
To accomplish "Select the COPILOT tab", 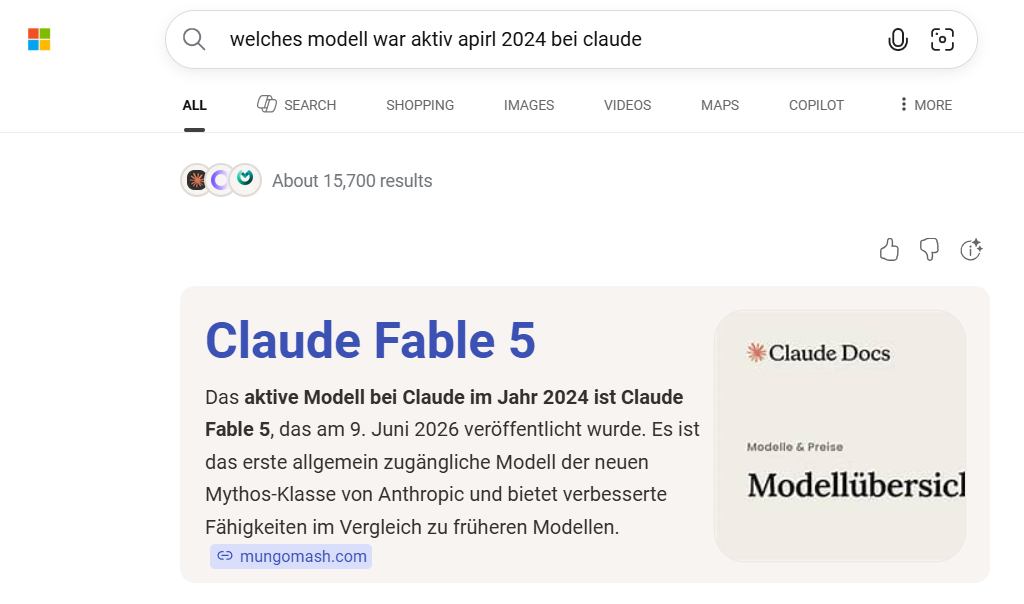I will point(816,105).
